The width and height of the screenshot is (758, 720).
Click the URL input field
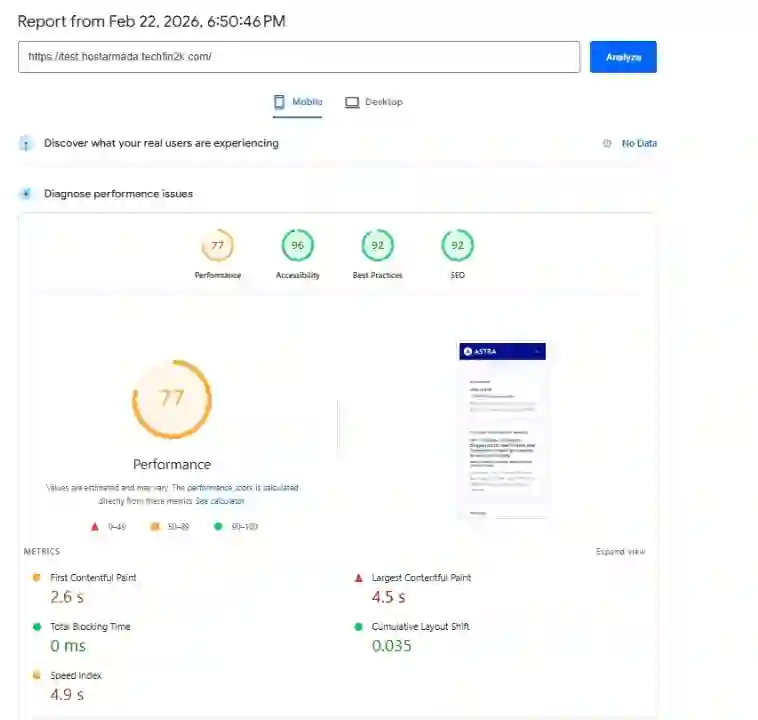point(299,57)
